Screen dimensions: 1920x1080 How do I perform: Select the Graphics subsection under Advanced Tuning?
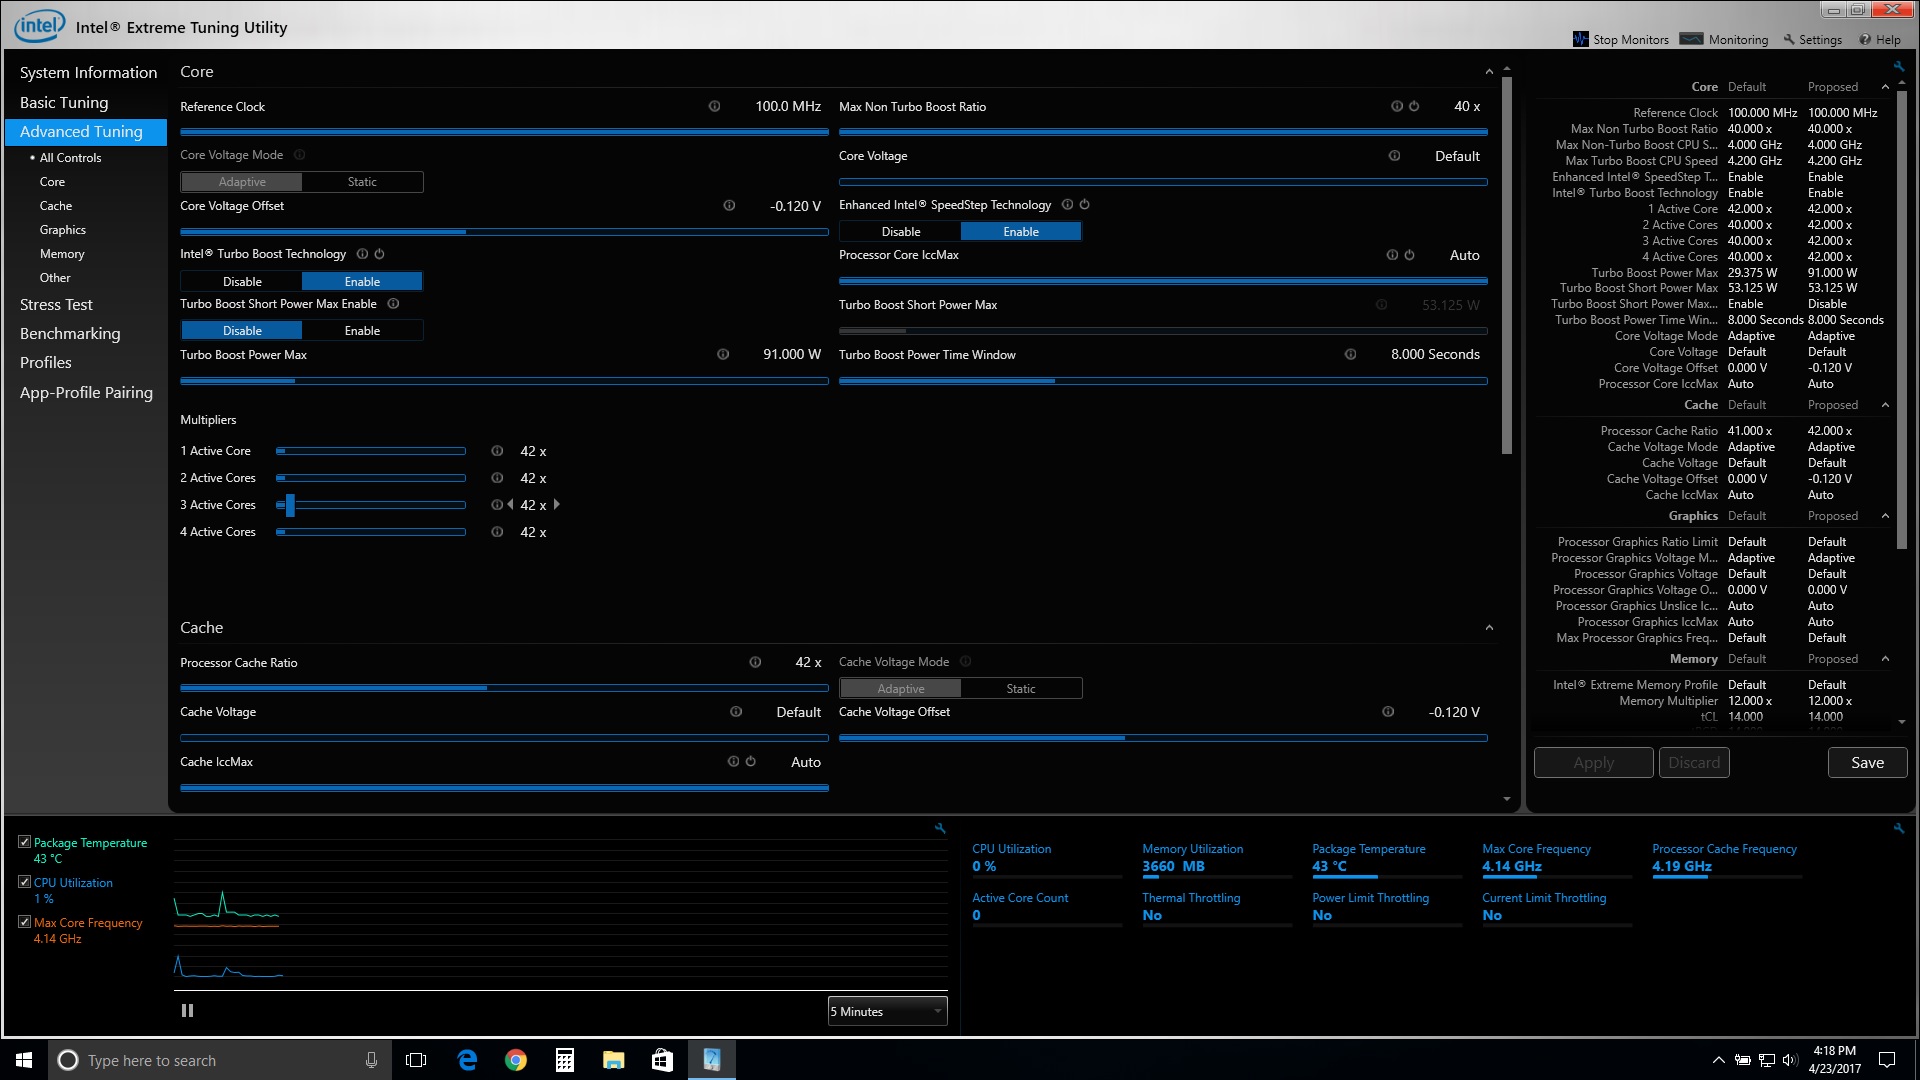coord(63,230)
